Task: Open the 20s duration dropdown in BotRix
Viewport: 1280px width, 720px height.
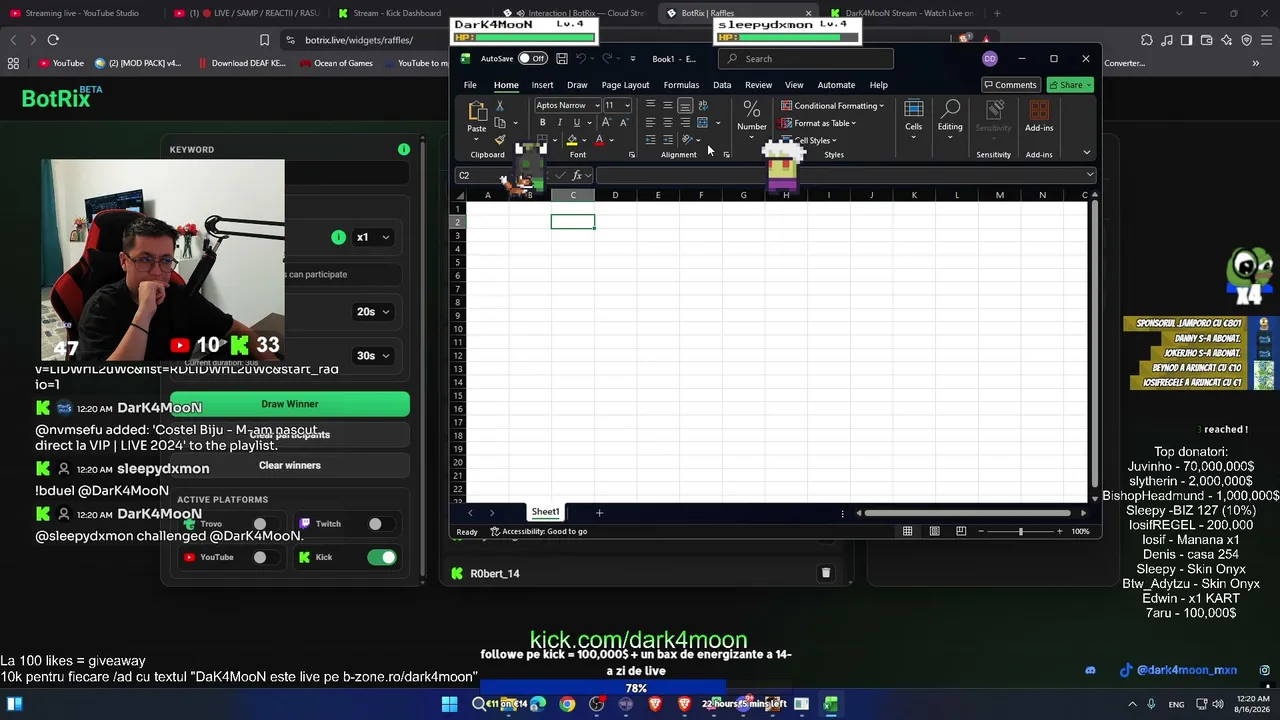Action: pos(374,312)
